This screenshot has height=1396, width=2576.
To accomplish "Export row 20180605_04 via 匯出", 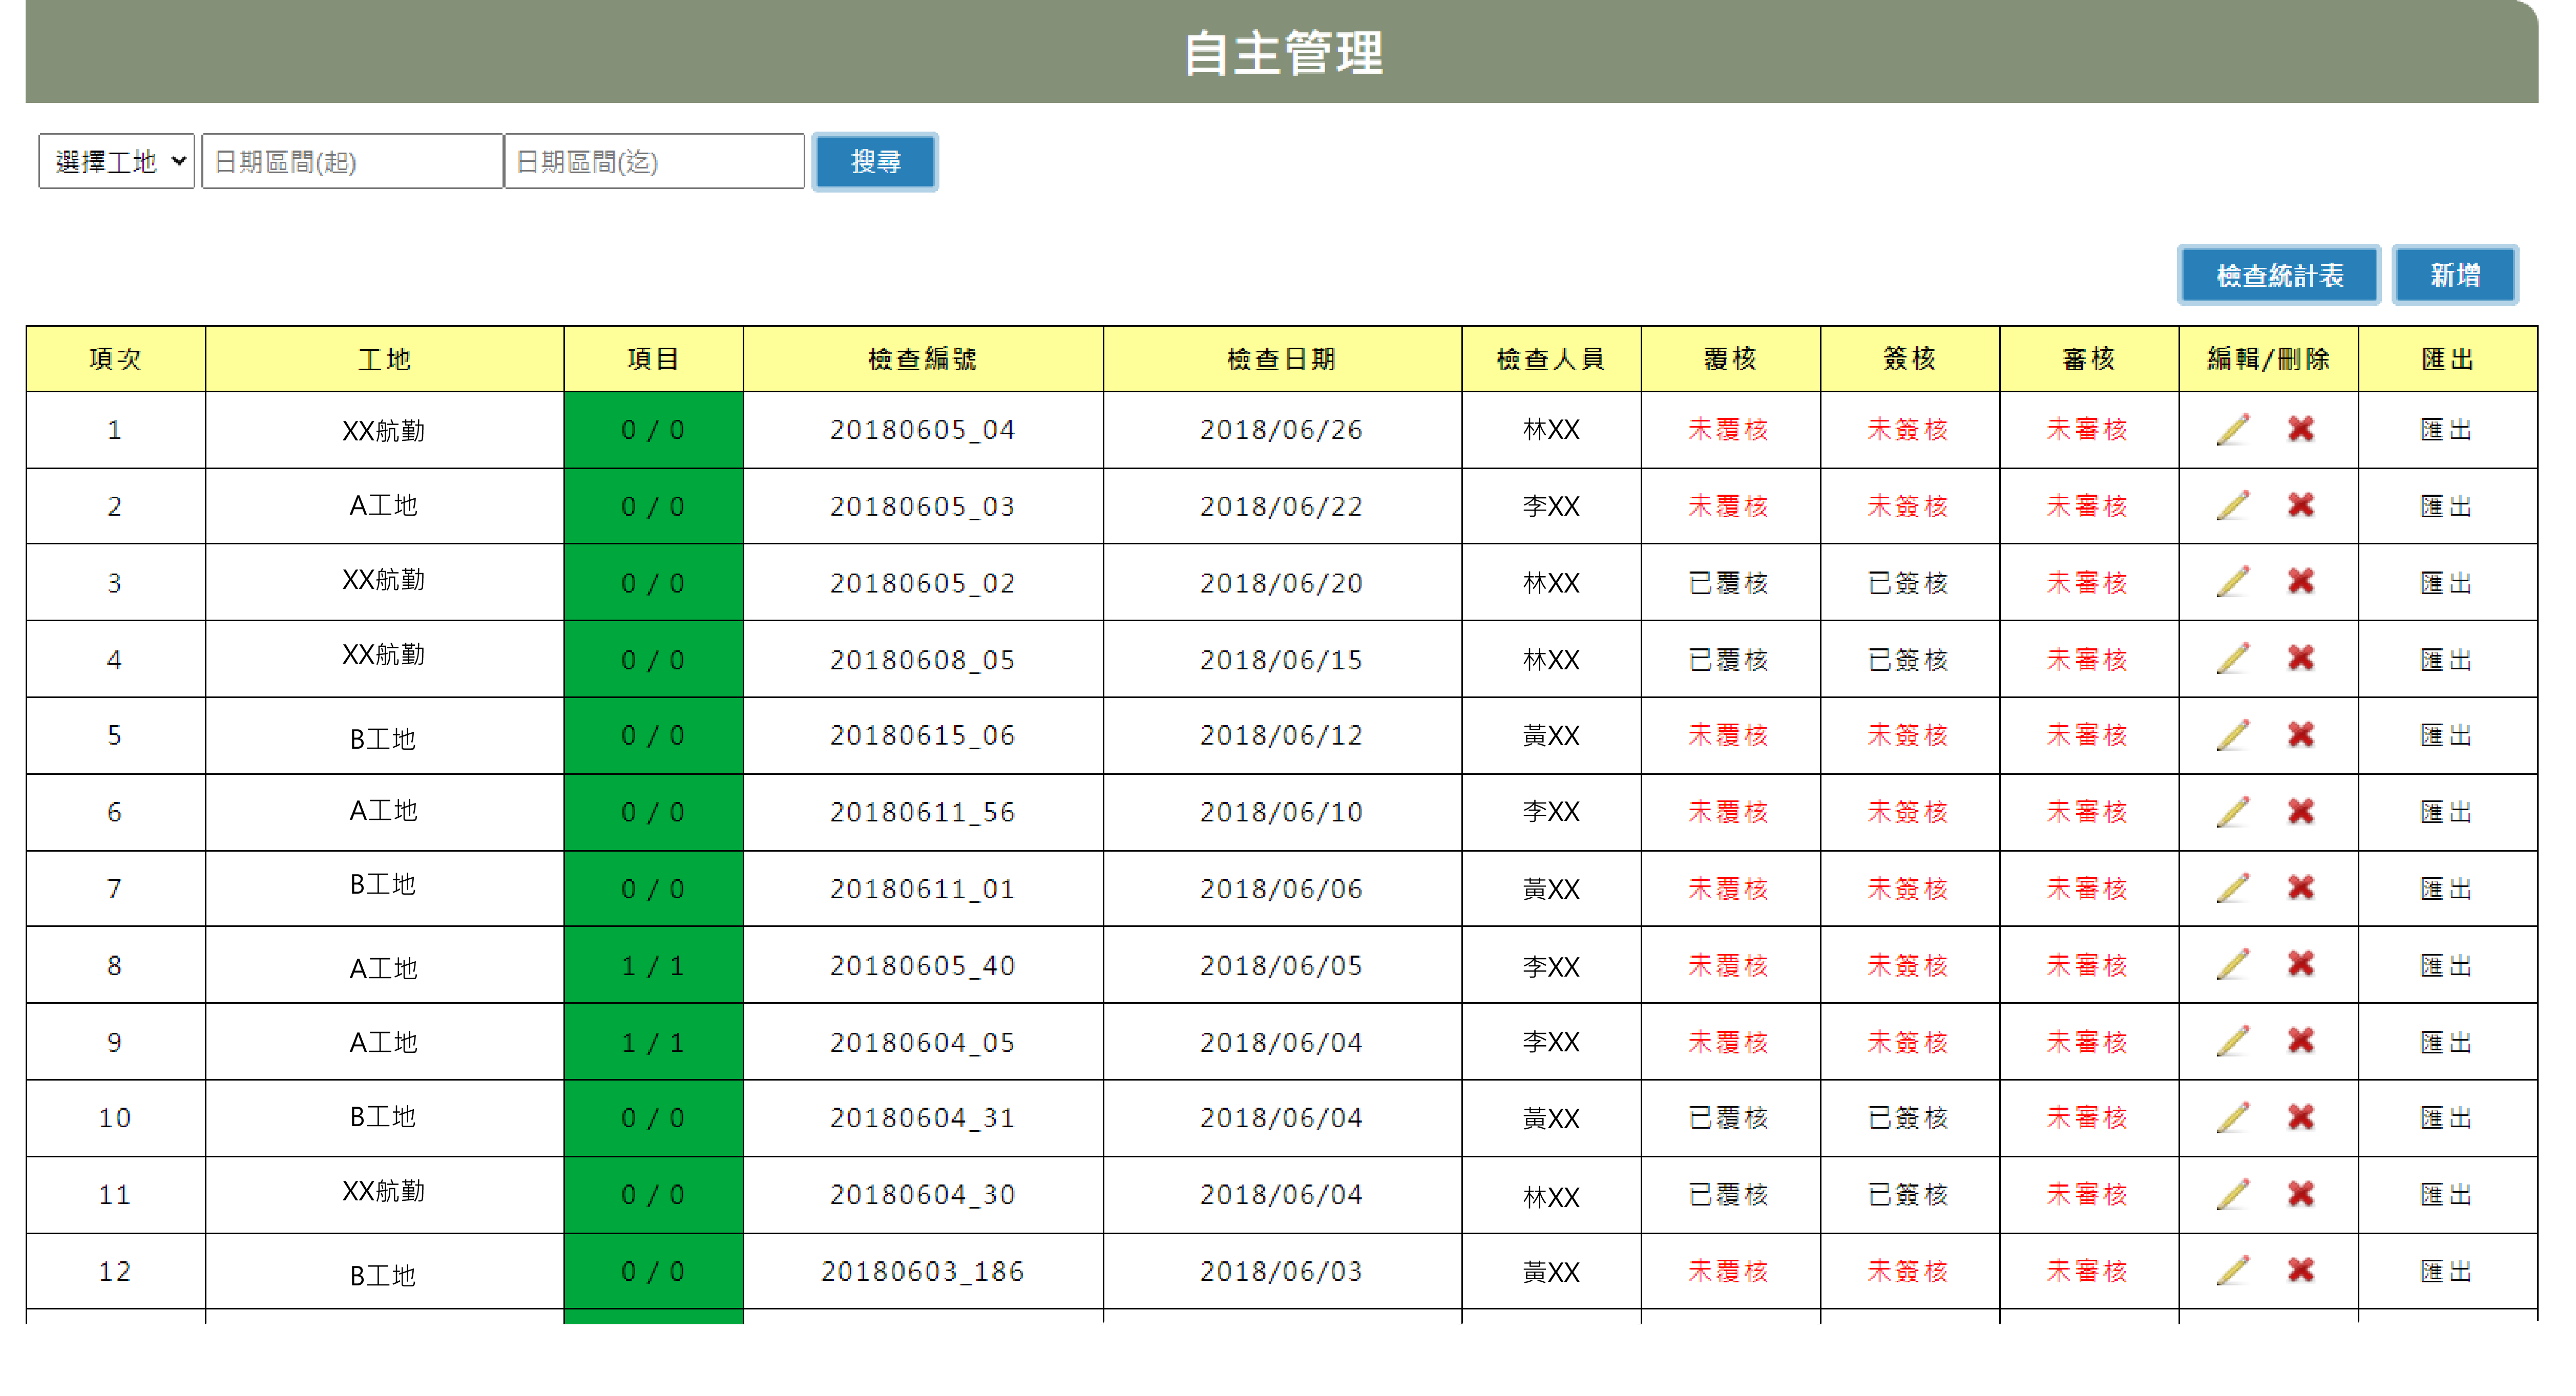I will point(2446,430).
